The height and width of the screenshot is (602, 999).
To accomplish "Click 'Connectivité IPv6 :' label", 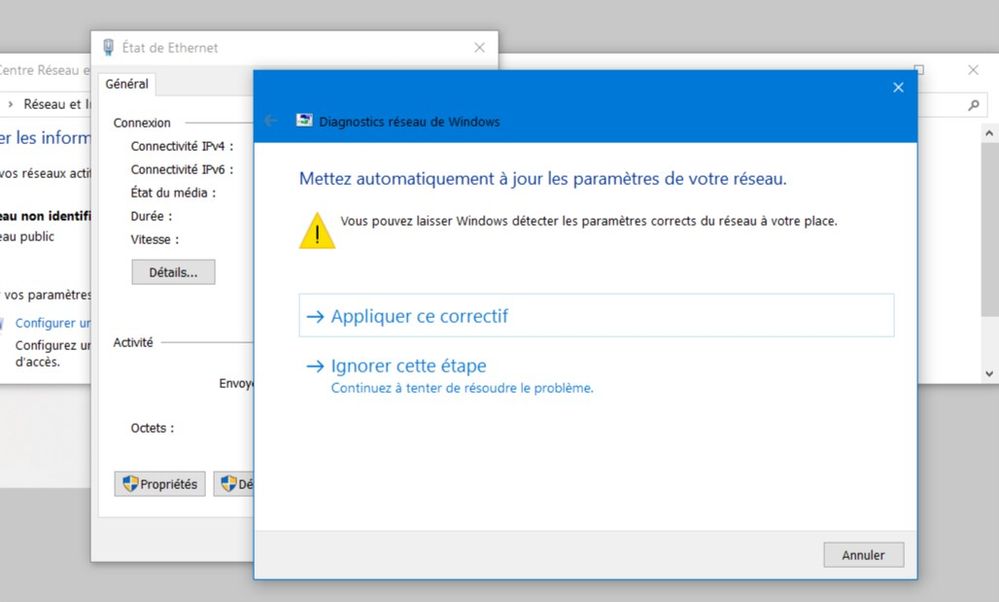I will pos(182,169).
